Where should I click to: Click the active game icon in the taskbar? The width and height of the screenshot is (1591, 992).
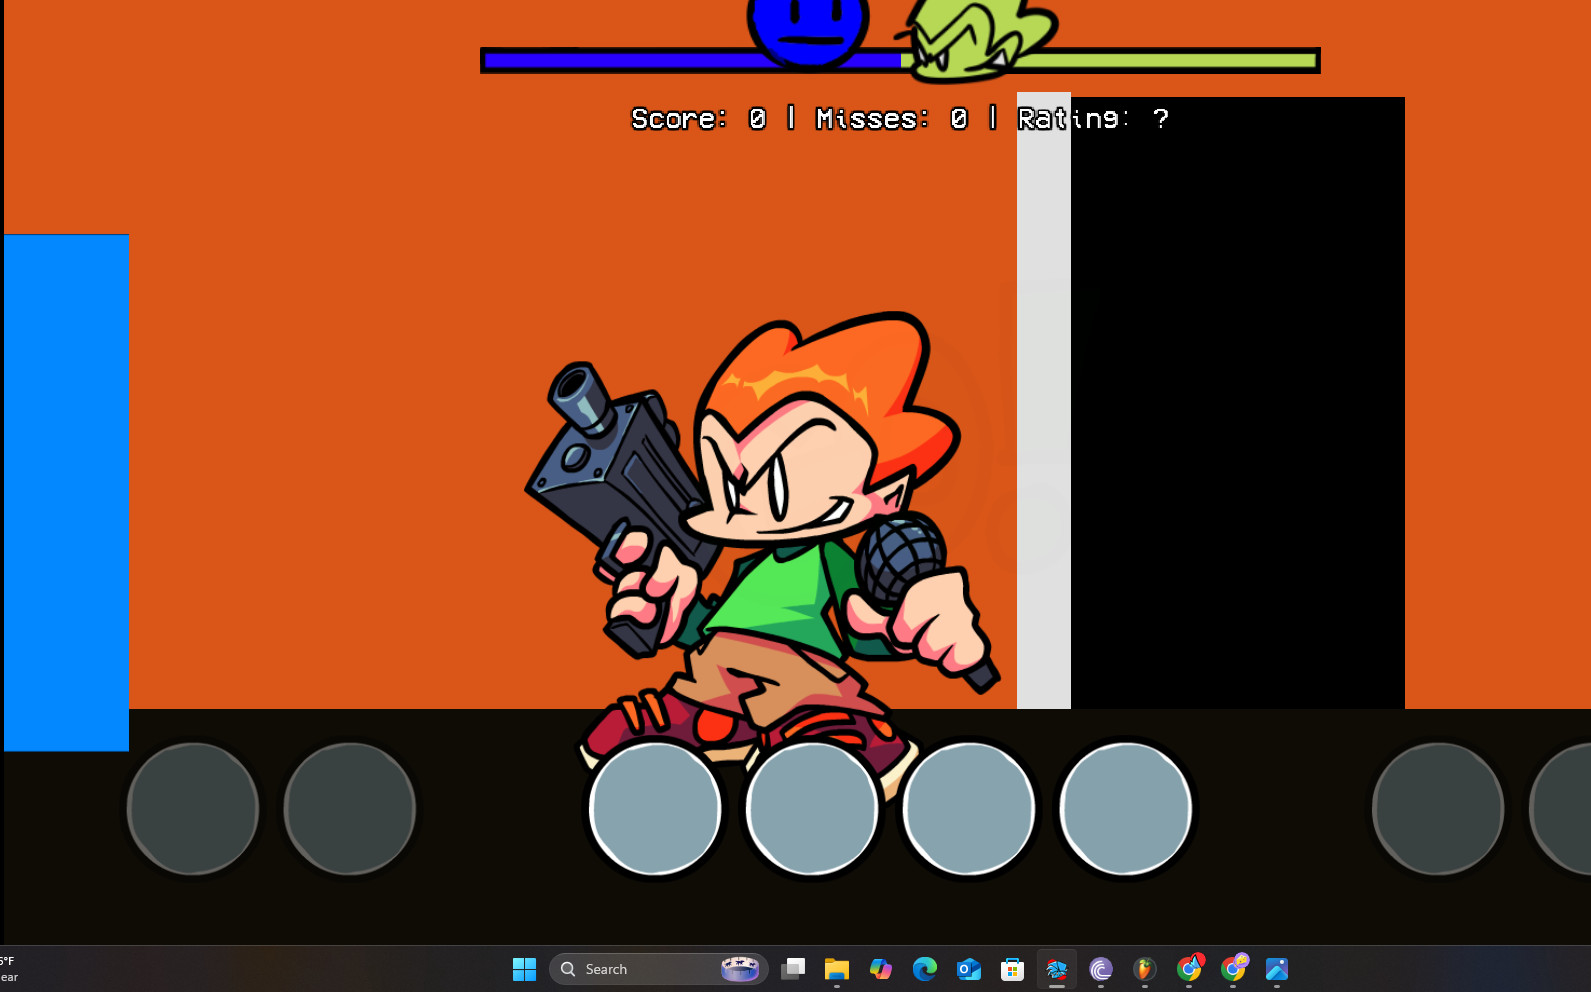point(1057,969)
